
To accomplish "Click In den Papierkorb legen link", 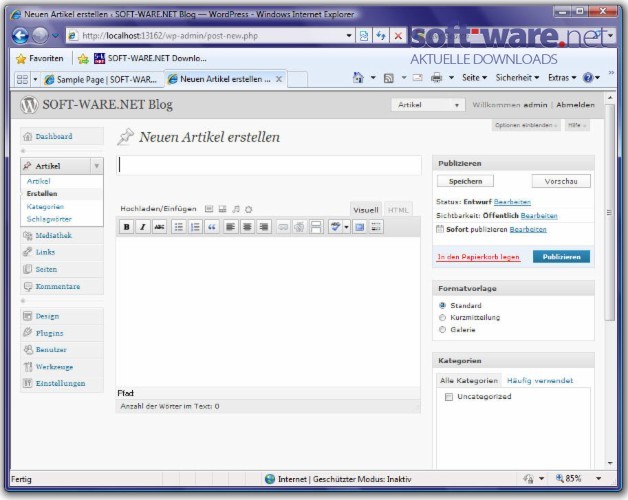I will (479, 257).
